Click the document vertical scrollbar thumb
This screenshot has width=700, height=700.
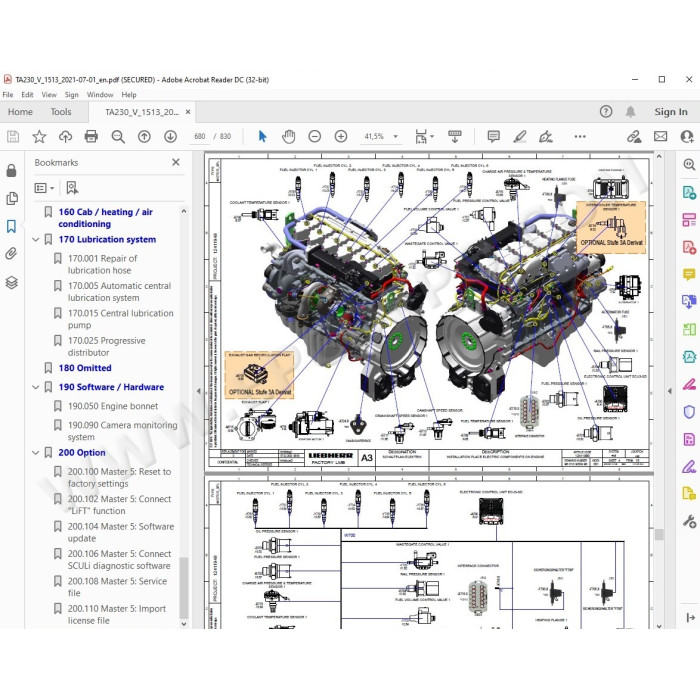click(x=659, y=534)
